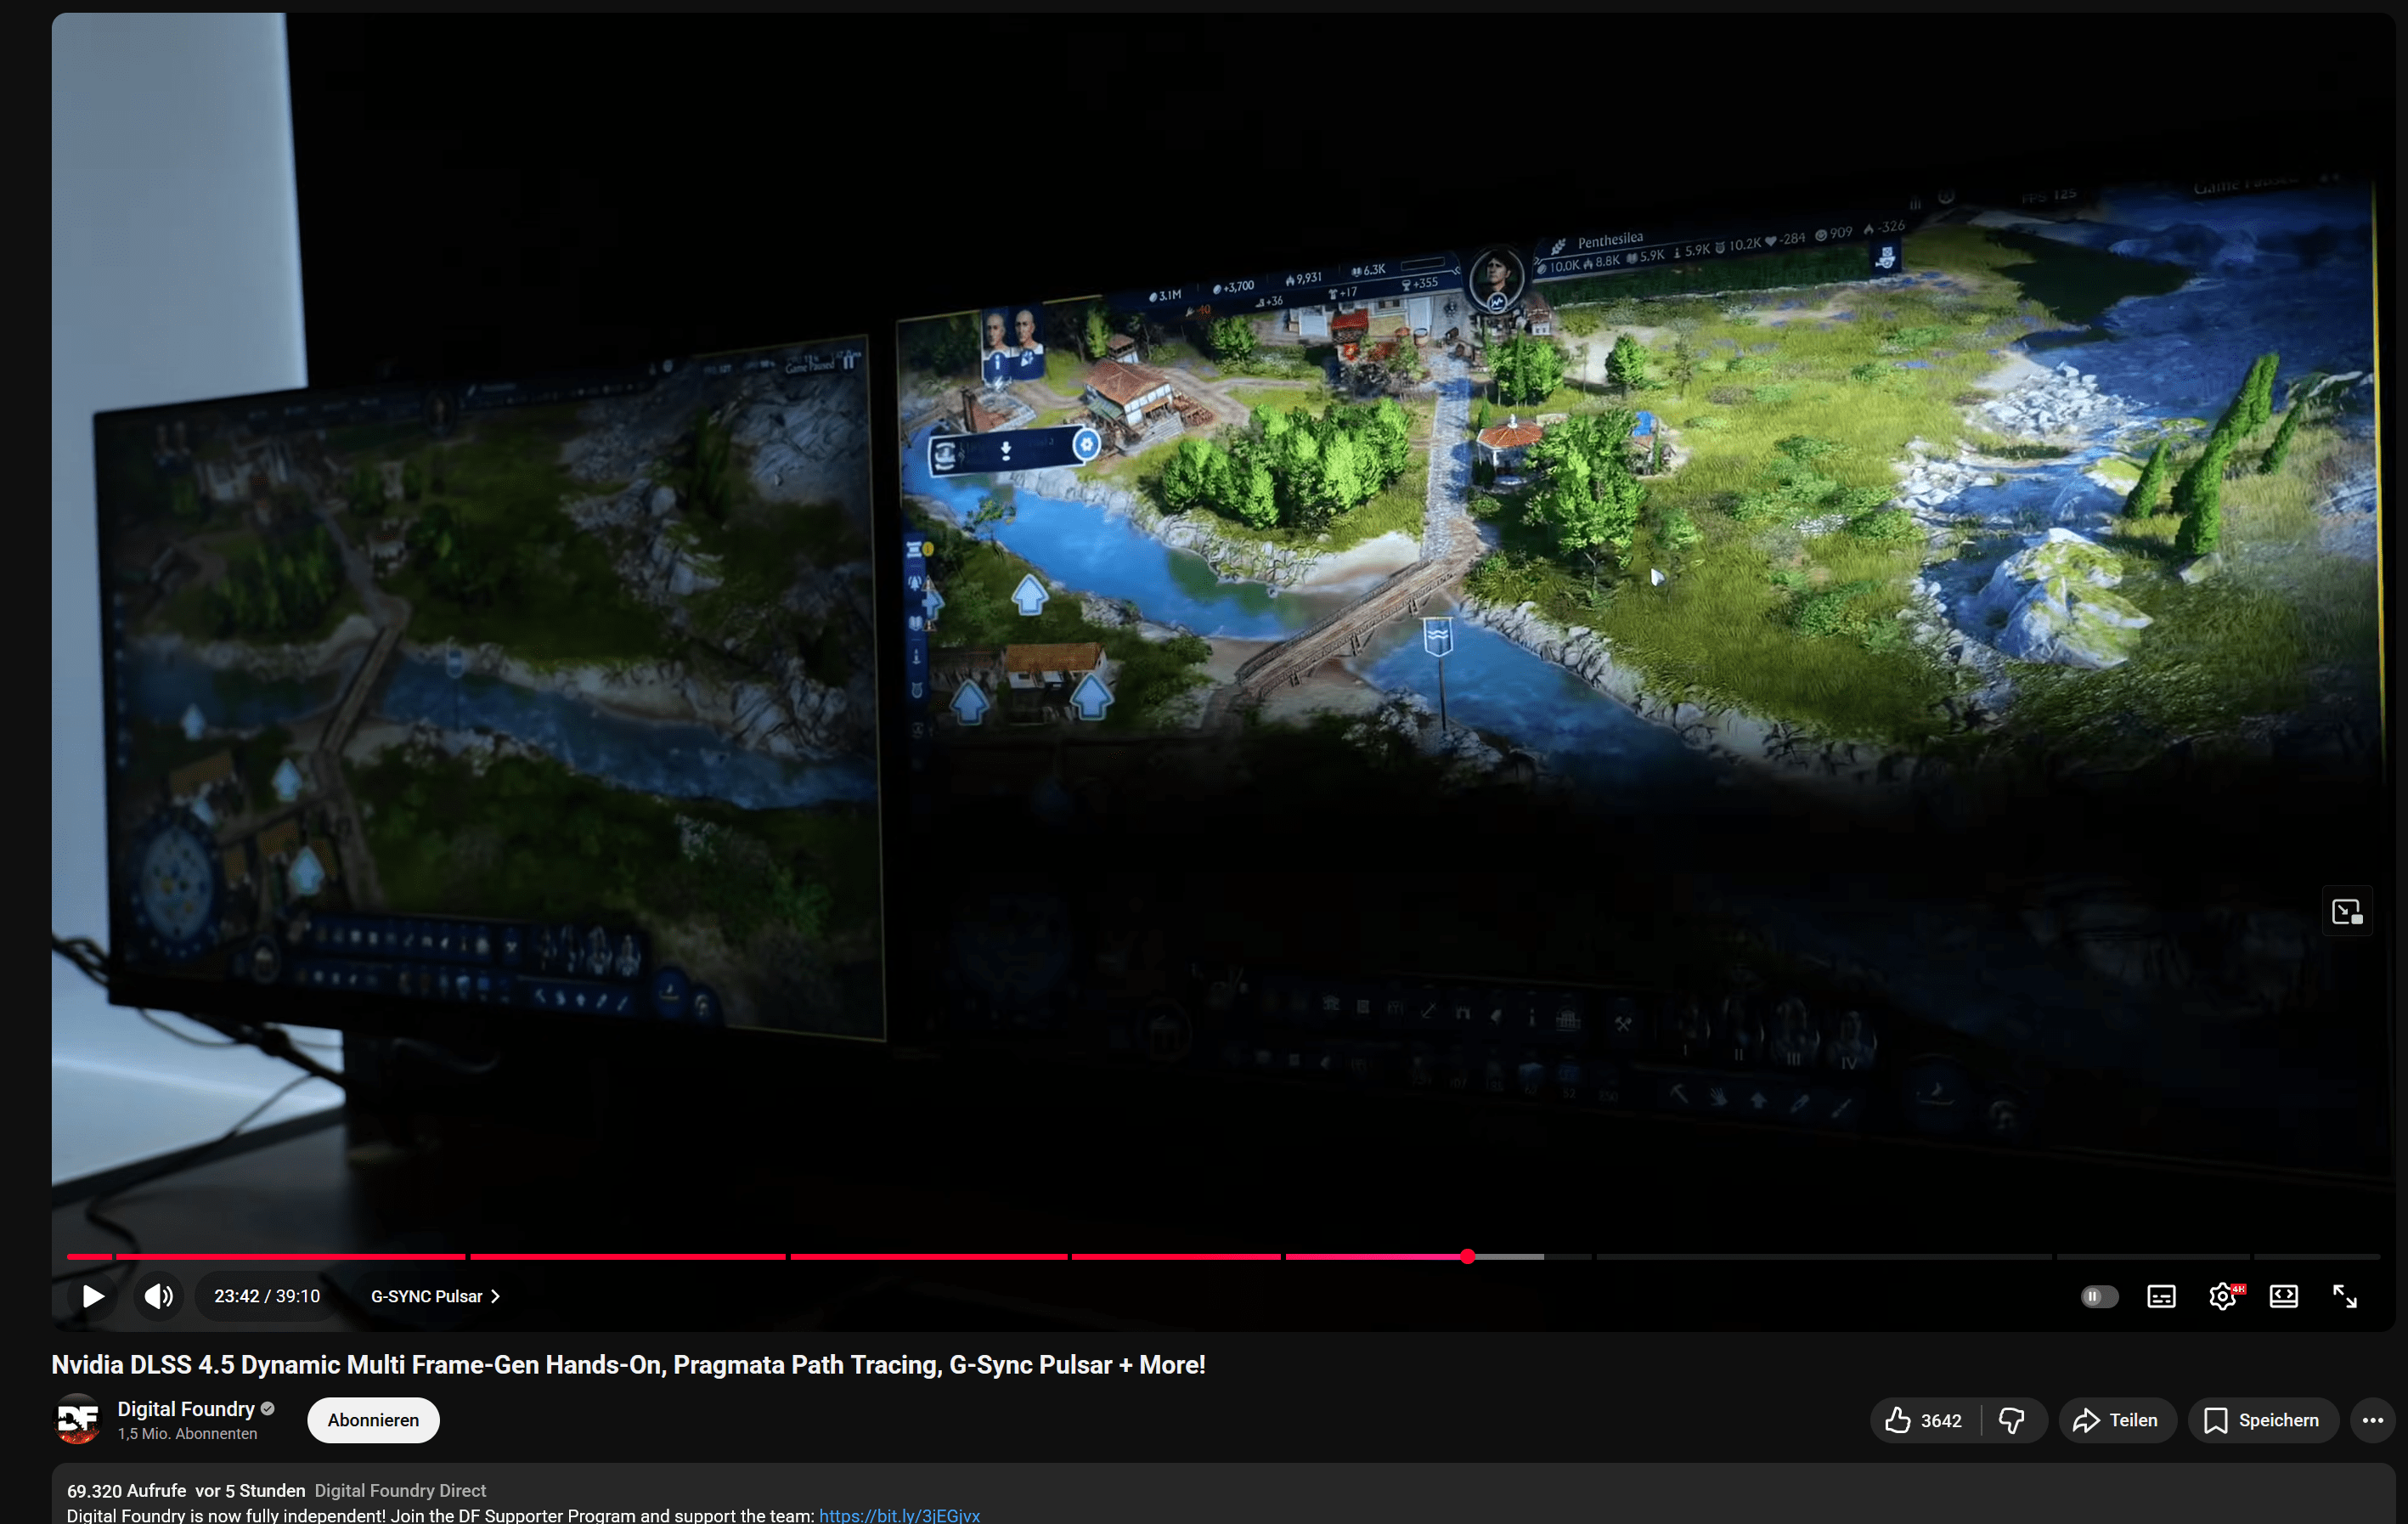Screen dimensions: 2408x1524
Task: Switch to theater mode
Action: pyautogui.click(x=2284, y=1296)
